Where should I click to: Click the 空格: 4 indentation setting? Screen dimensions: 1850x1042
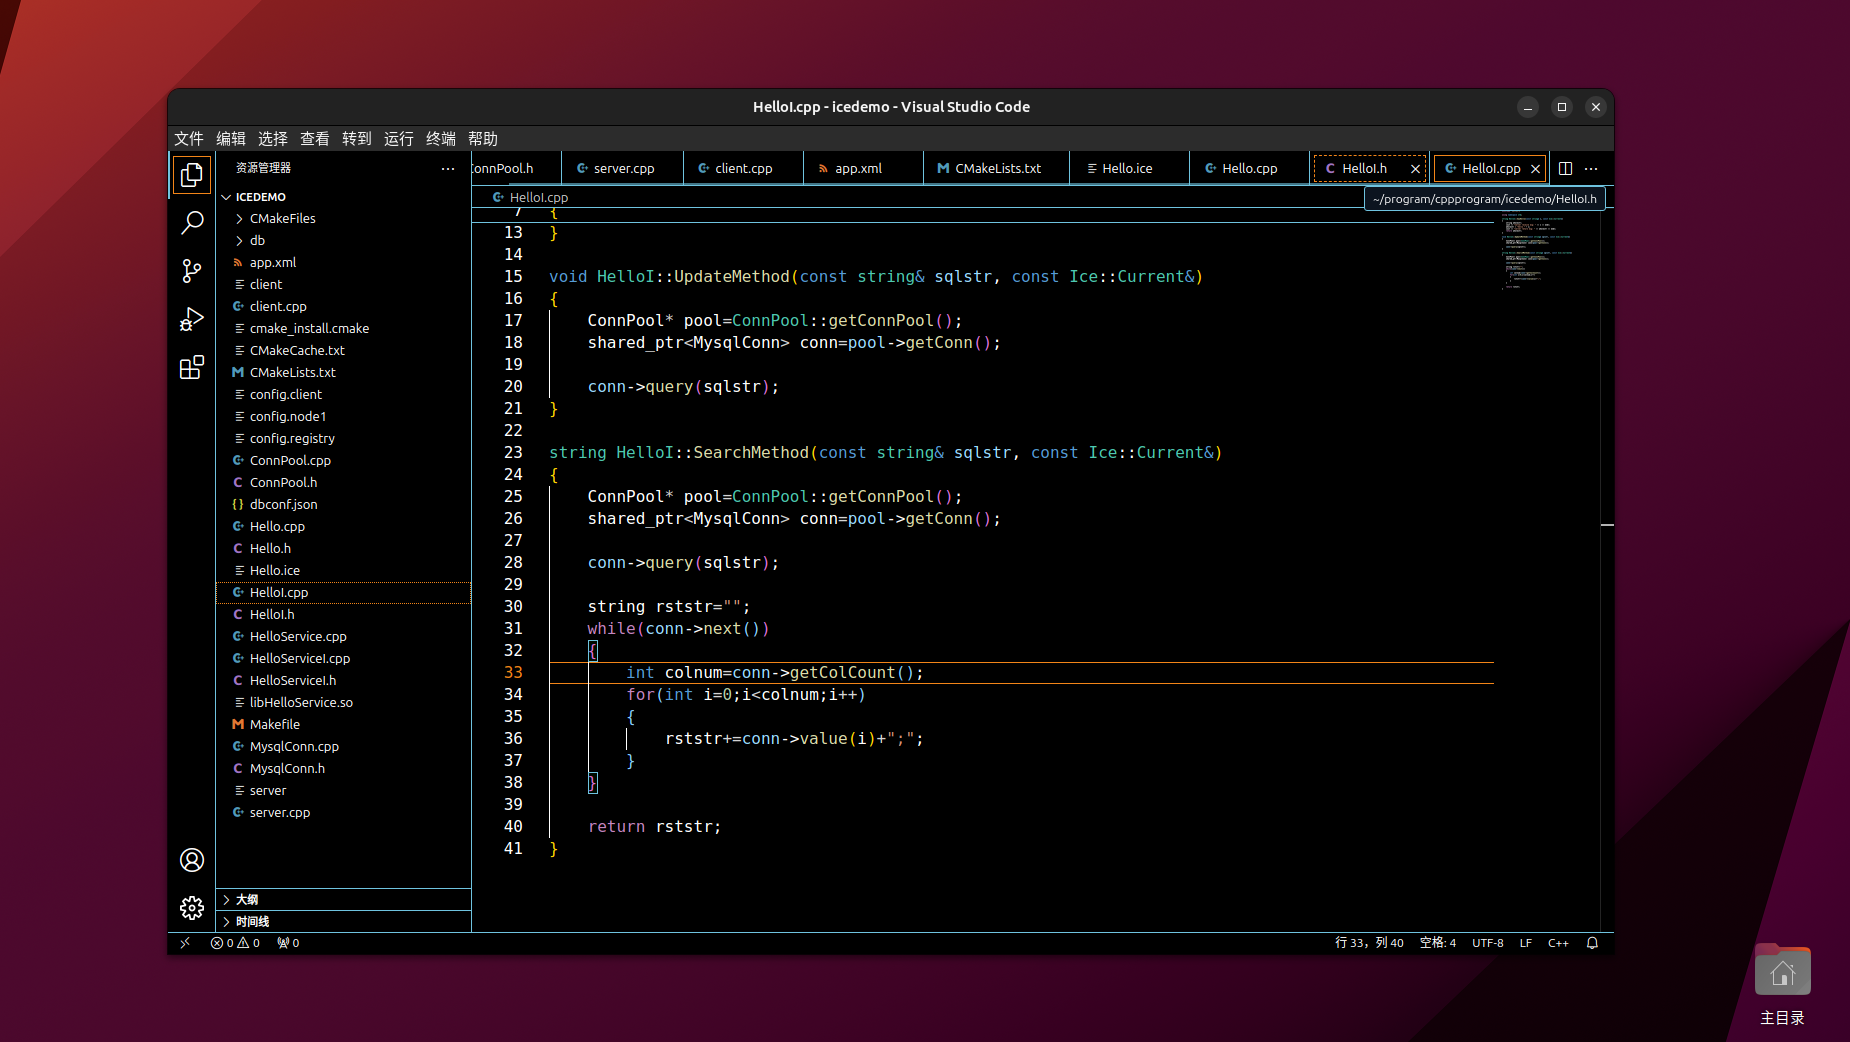tap(1437, 942)
